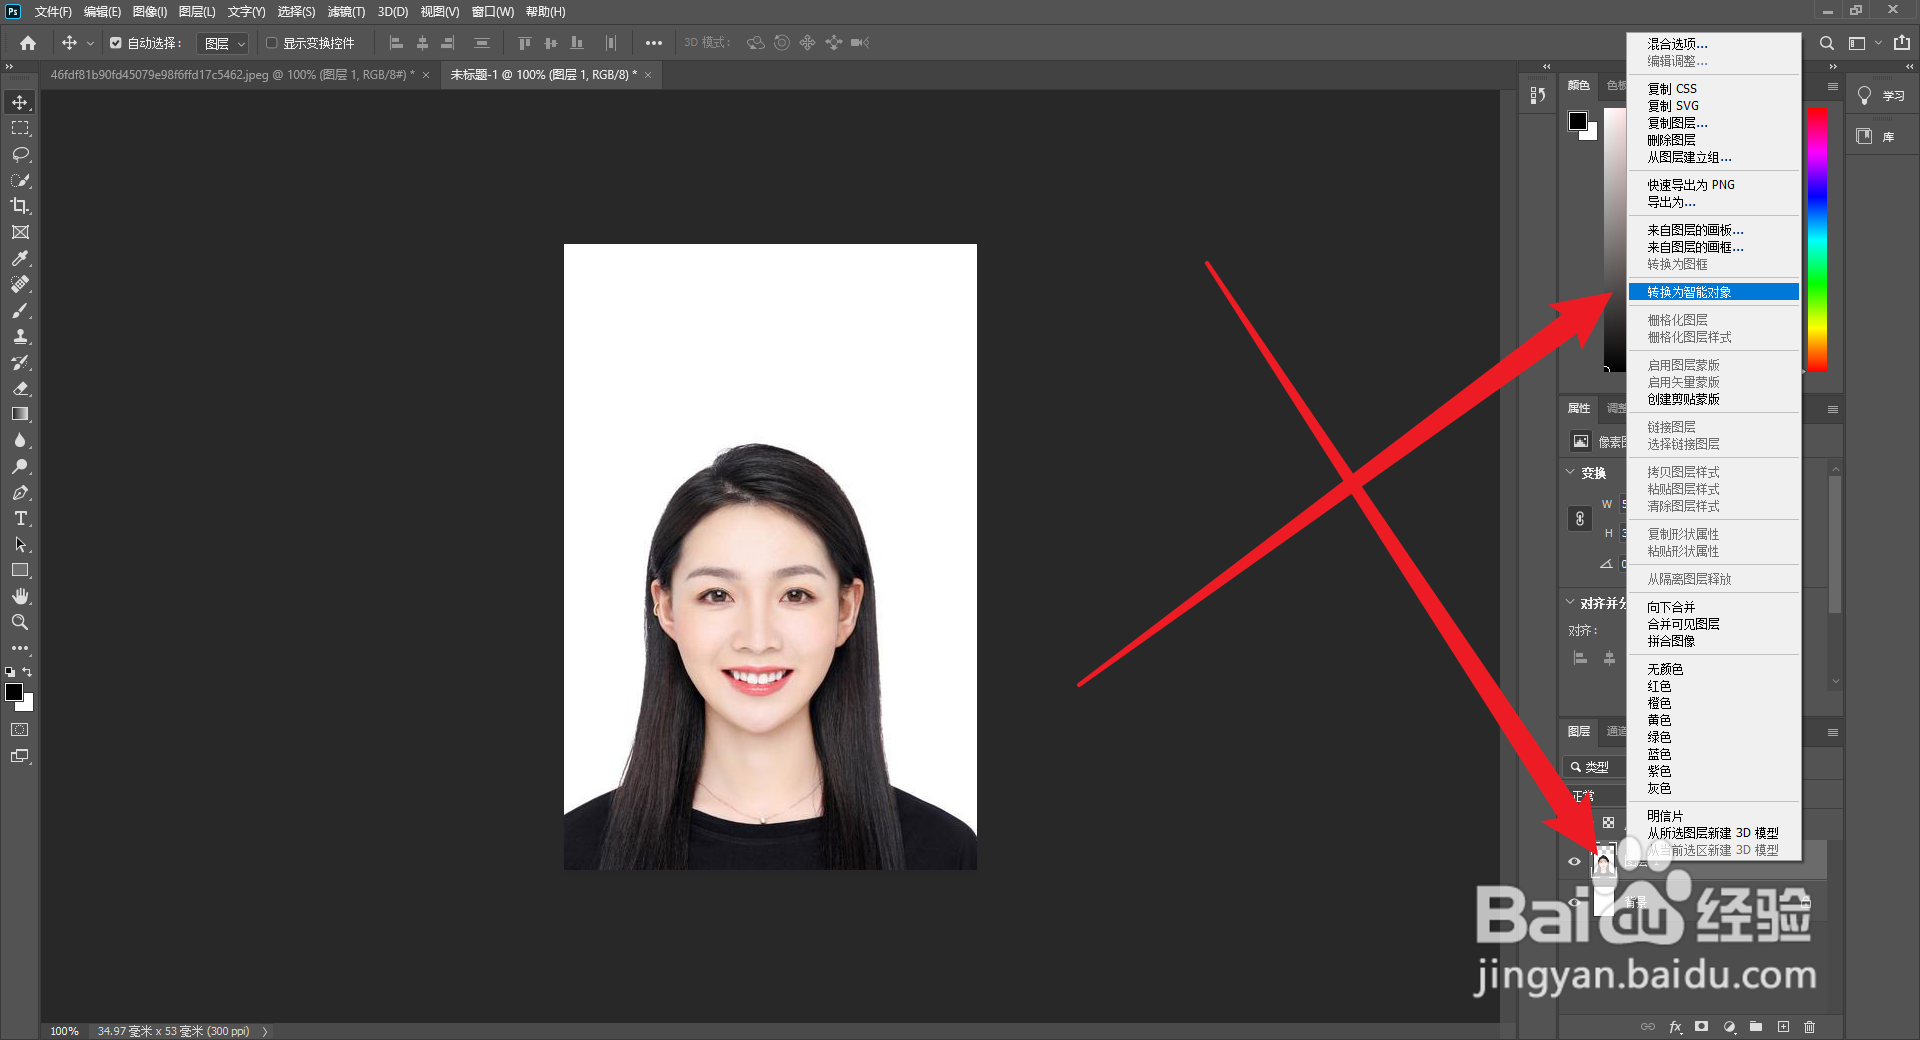This screenshot has width=1920, height=1040.
Task: Enable 显示变换控件 option
Action: coord(271,43)
